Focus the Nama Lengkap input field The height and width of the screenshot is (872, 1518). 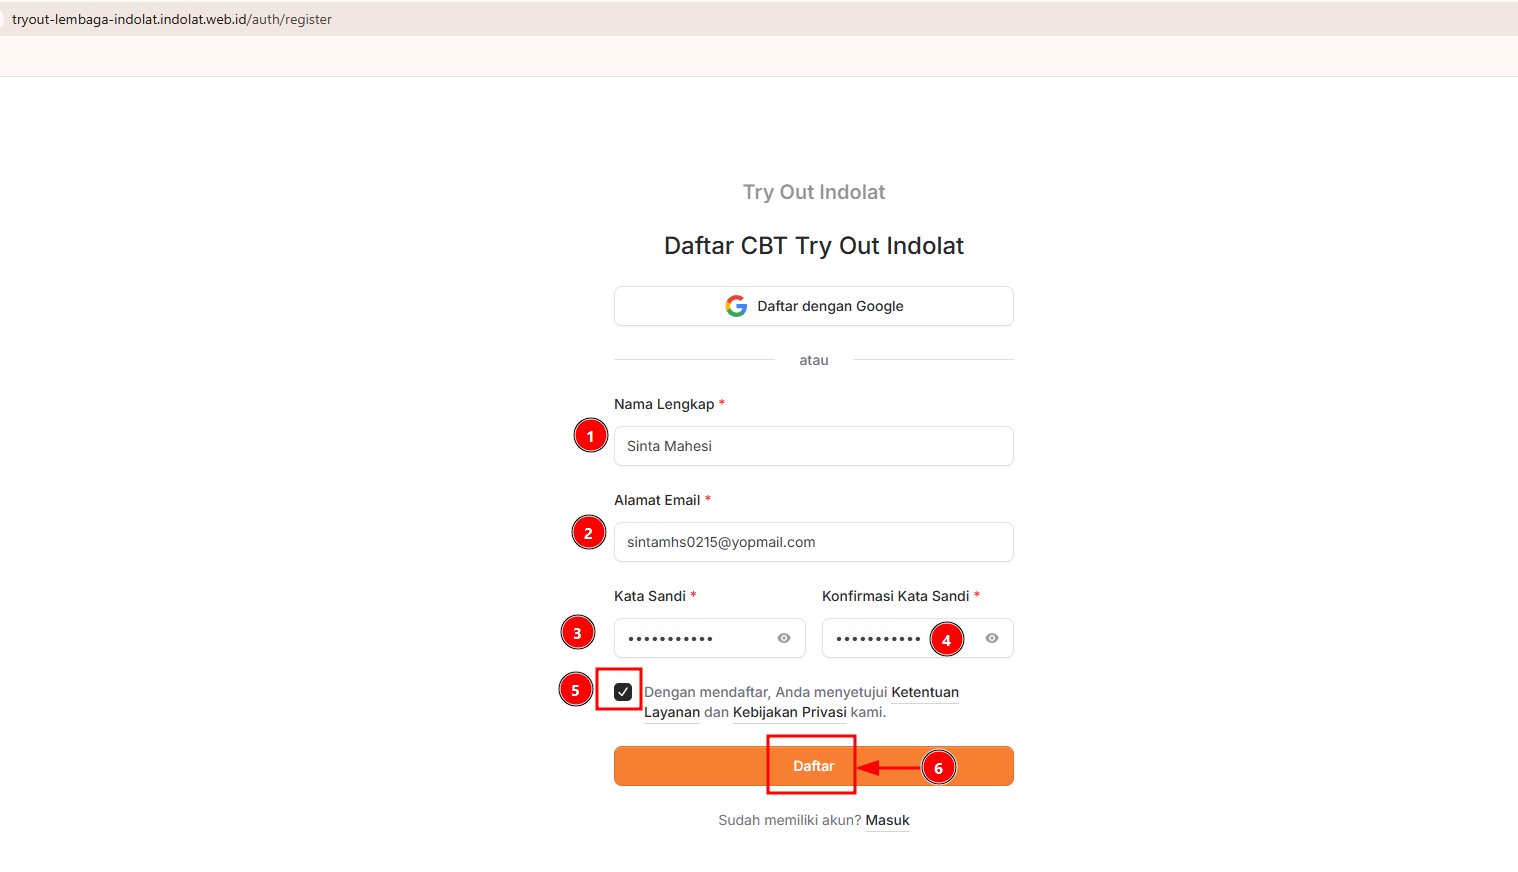(814, 446)
